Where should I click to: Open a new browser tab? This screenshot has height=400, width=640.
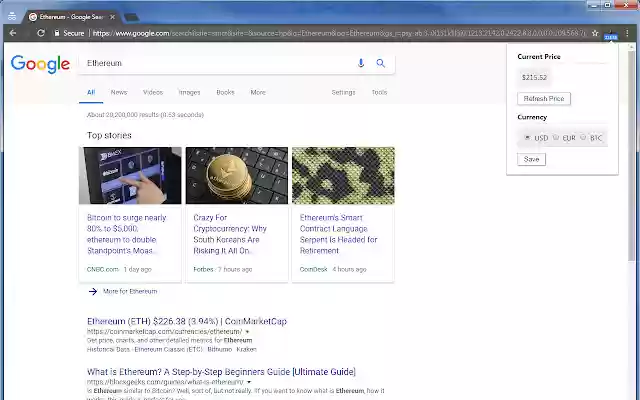coord(131,17)
